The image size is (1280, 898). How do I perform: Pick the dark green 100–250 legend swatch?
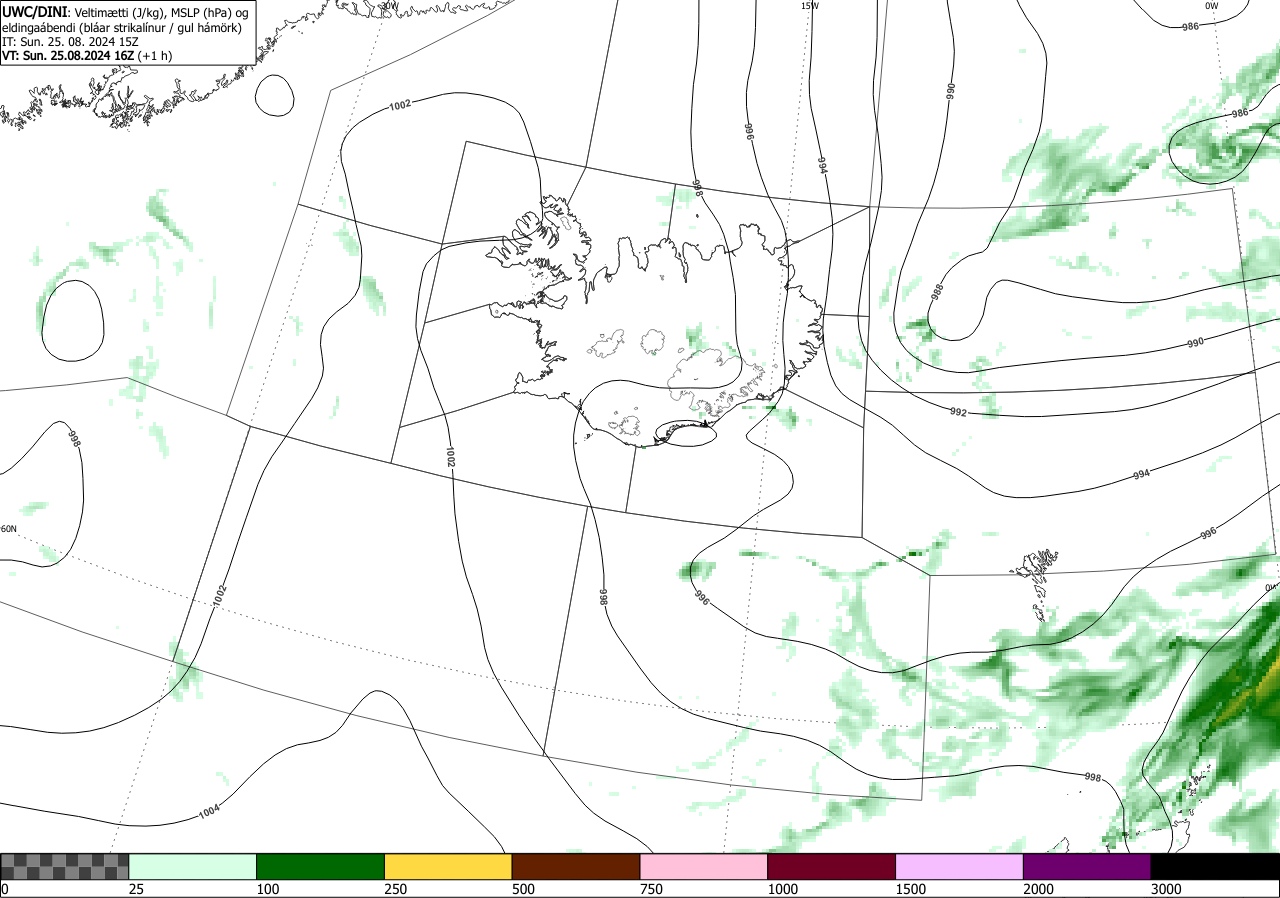coord(321,866)
